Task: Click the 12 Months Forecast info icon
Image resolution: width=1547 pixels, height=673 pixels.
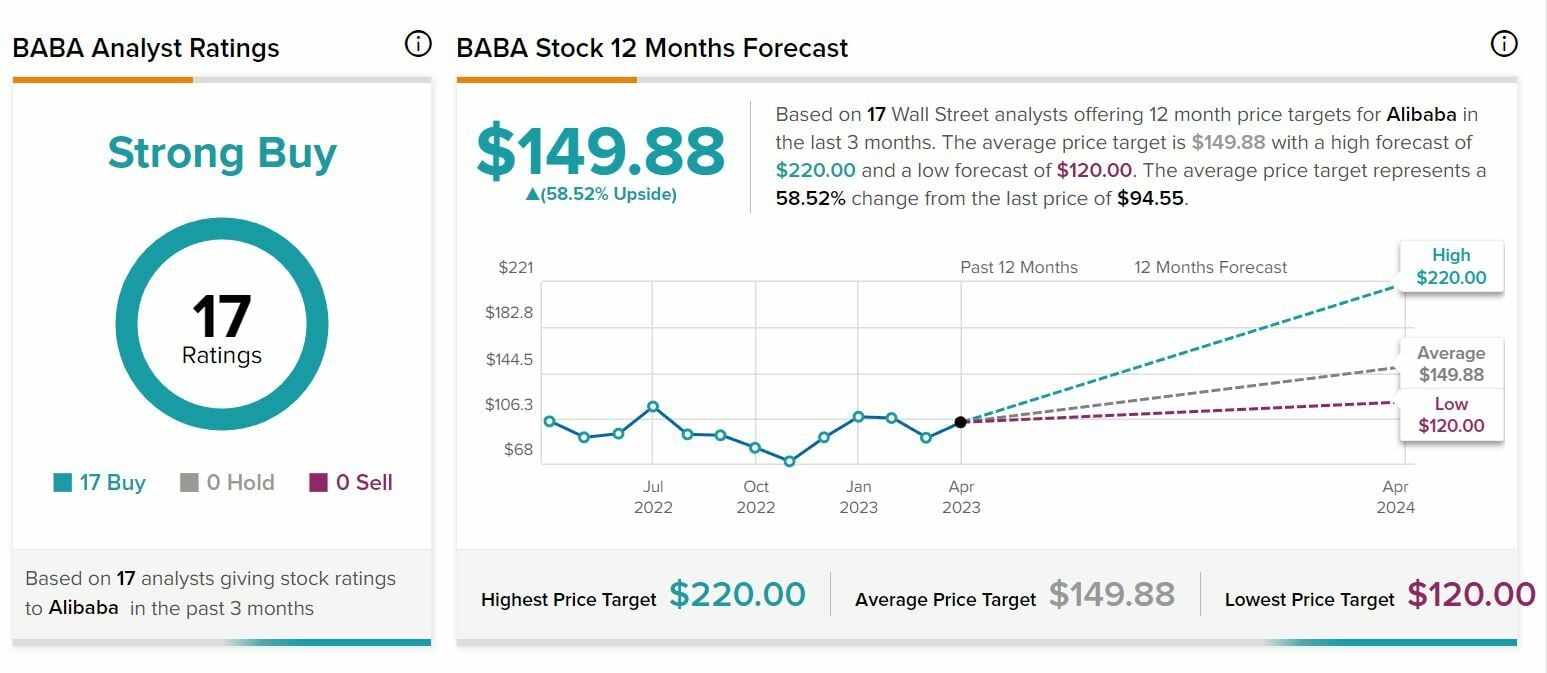Action: click(1503, 44)
